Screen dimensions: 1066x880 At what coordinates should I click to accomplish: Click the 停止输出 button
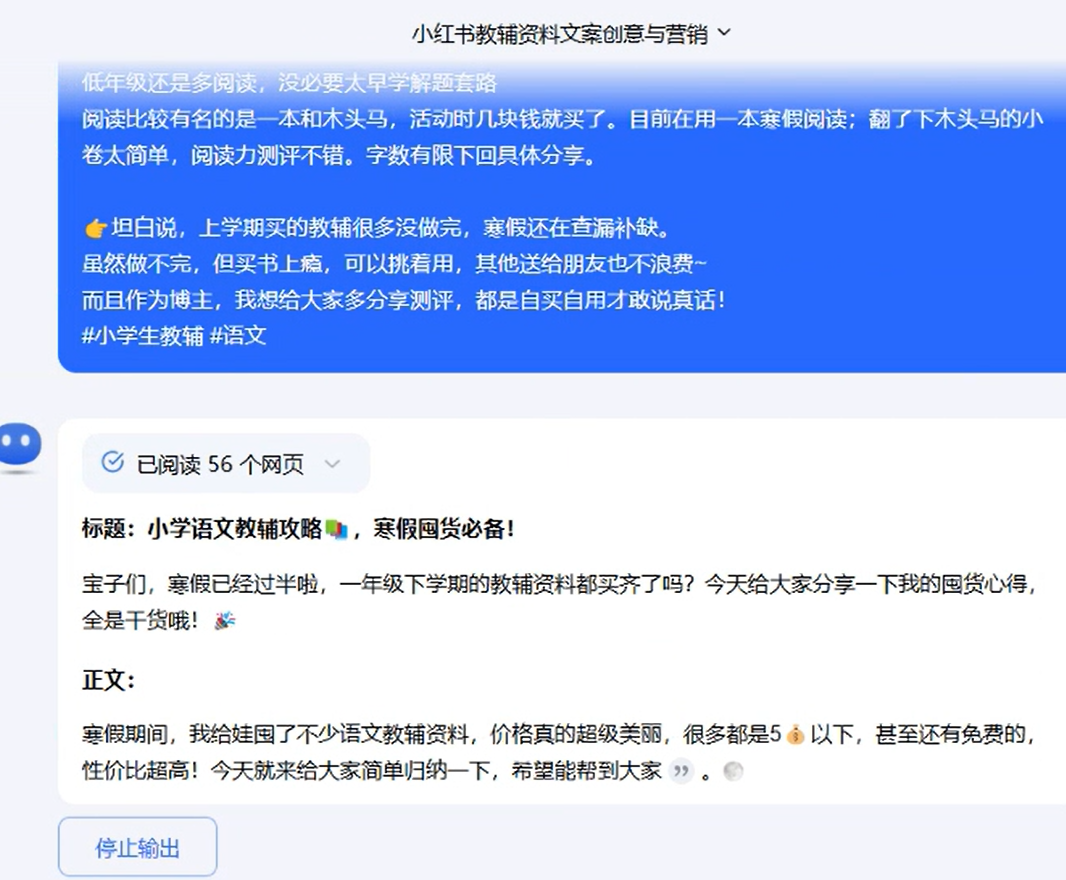coord(137,847)
